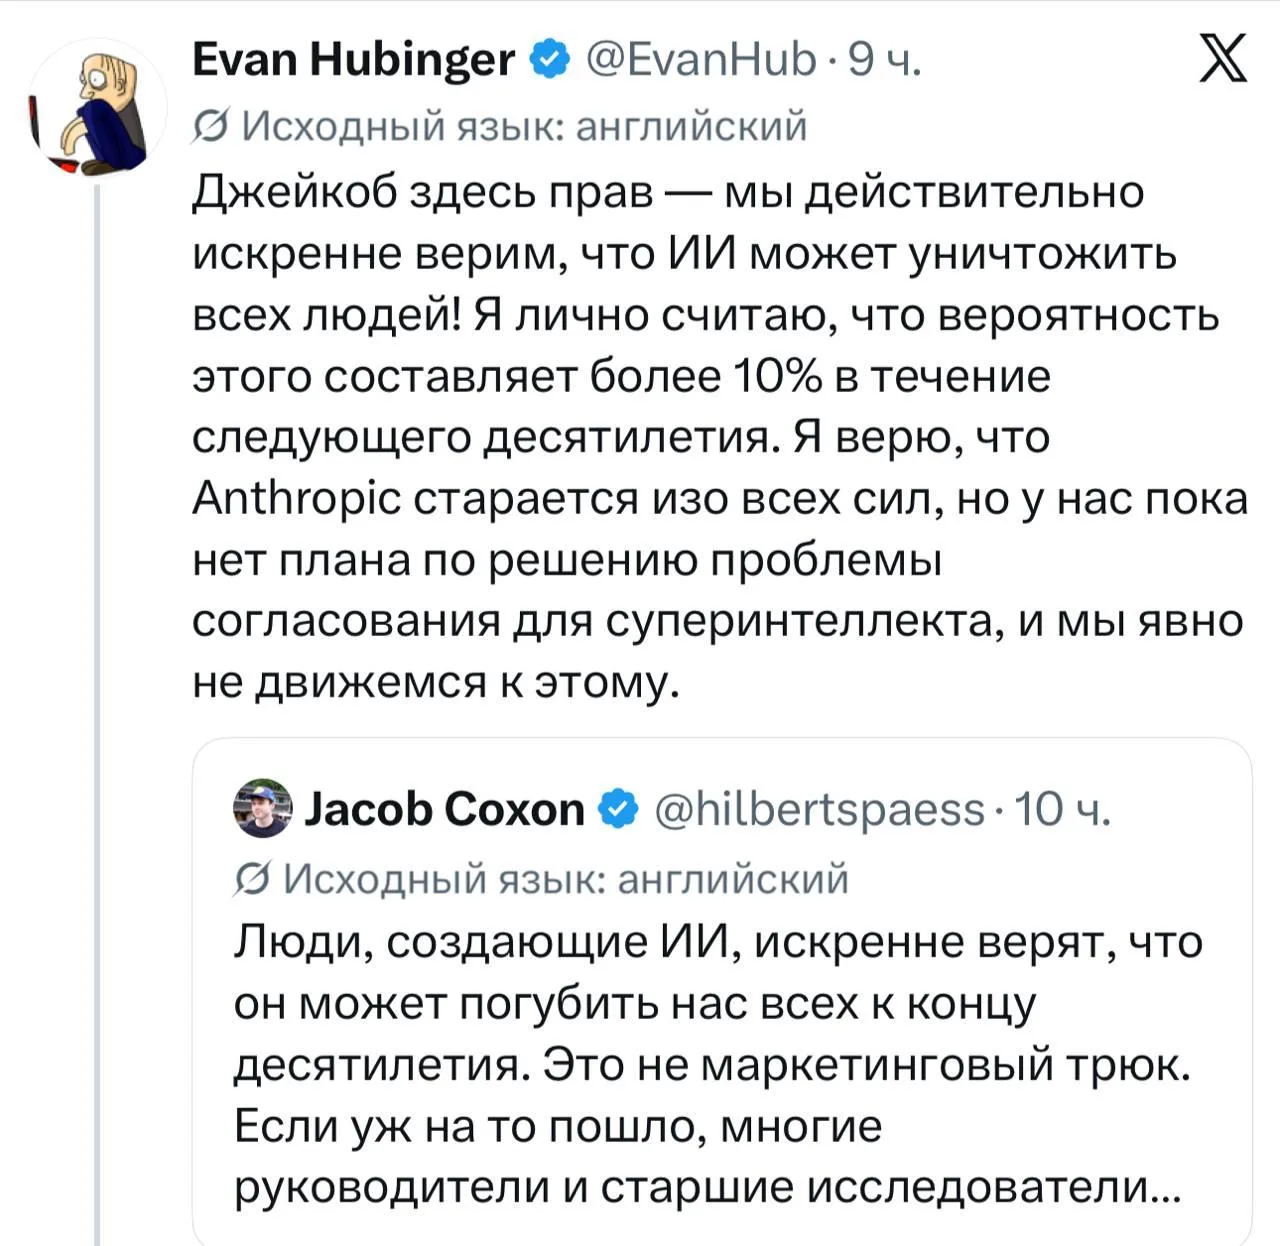This screenshot has height=1246, width=1280.
Task: Click the X logo icon
Action: tap(1222, 57)
